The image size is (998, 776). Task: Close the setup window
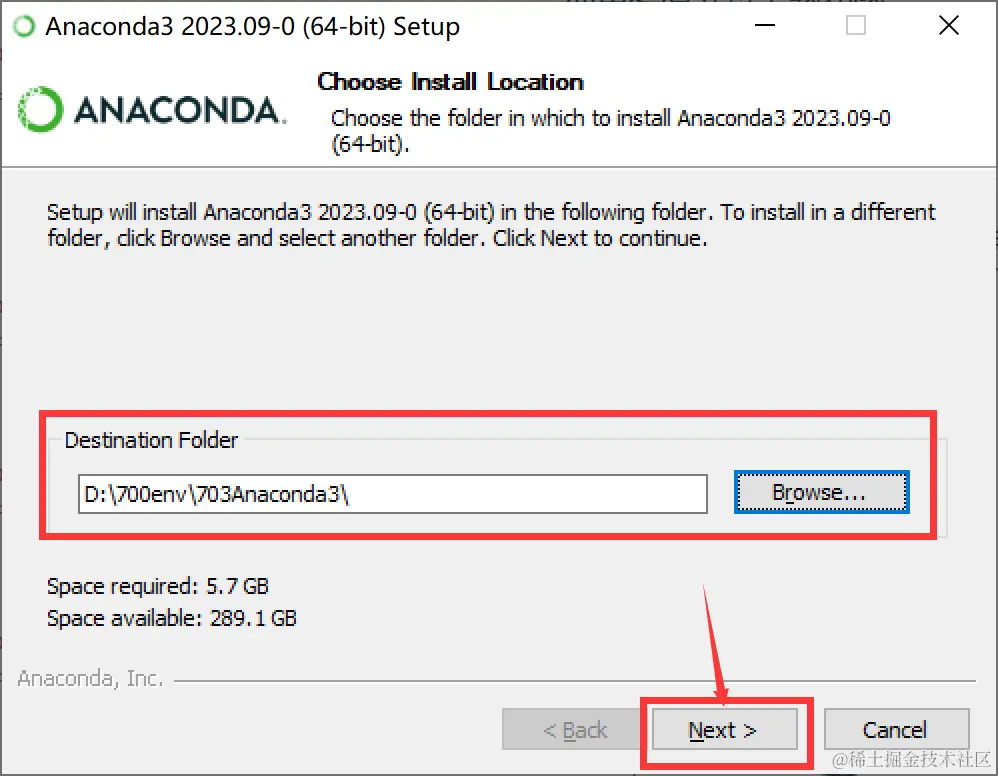click(948, 25)
